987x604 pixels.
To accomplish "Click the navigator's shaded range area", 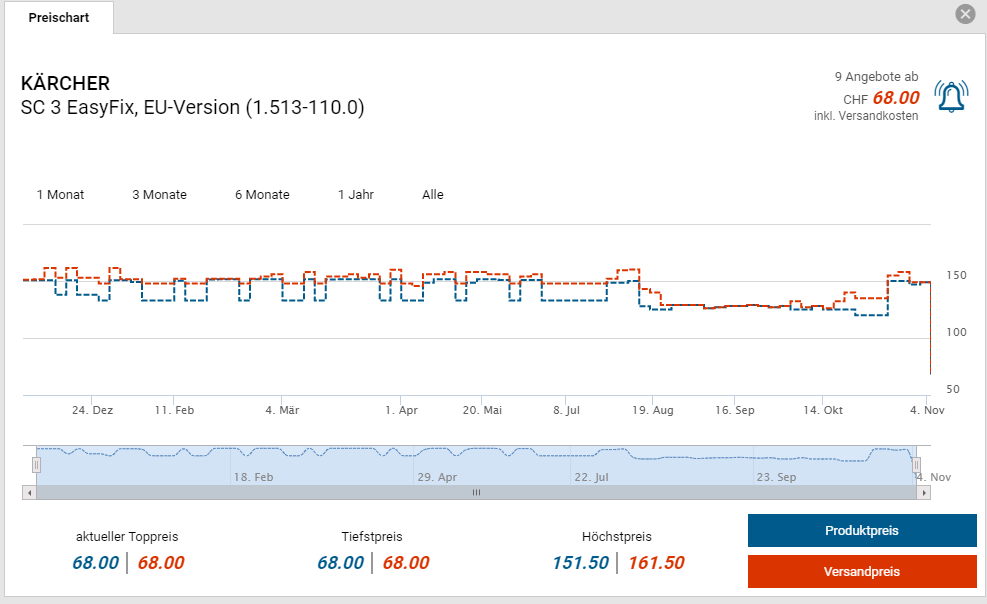I will [x=475, y=465].
